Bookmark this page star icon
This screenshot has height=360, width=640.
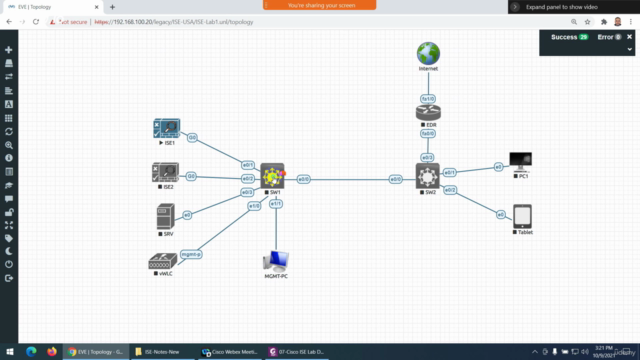[587, 22]
